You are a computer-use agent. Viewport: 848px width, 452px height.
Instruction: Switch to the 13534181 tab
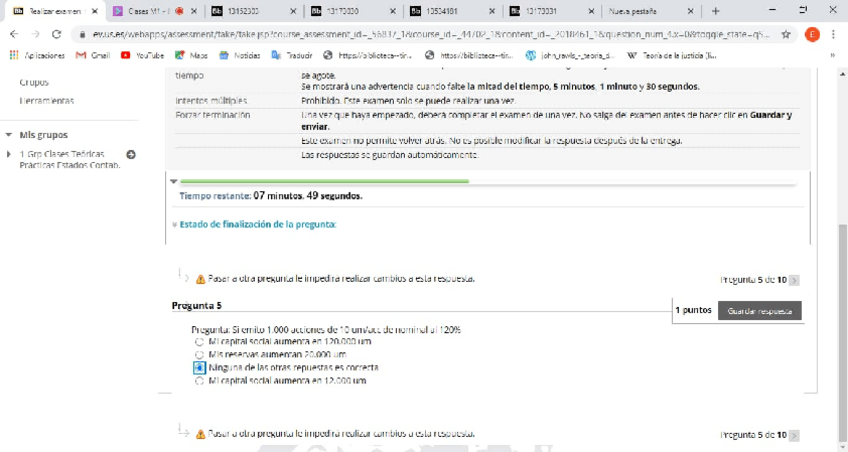442,11
